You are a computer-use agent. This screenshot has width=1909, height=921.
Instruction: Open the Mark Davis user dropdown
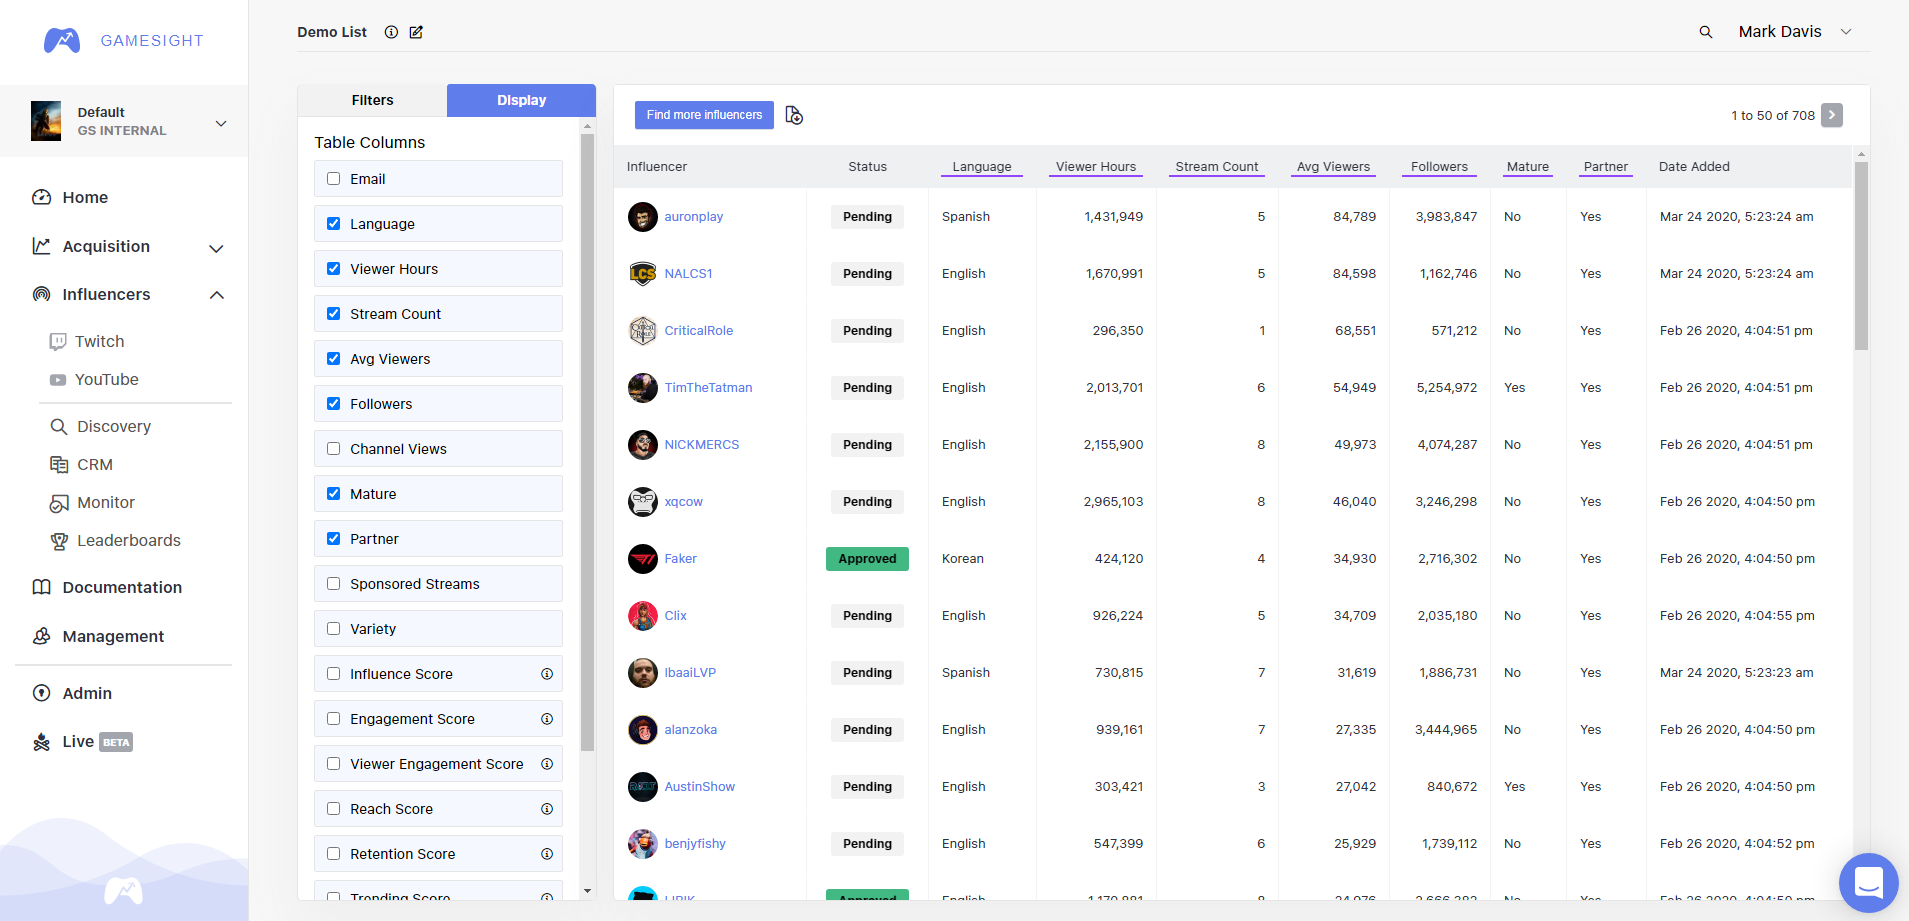(1846, 32)
